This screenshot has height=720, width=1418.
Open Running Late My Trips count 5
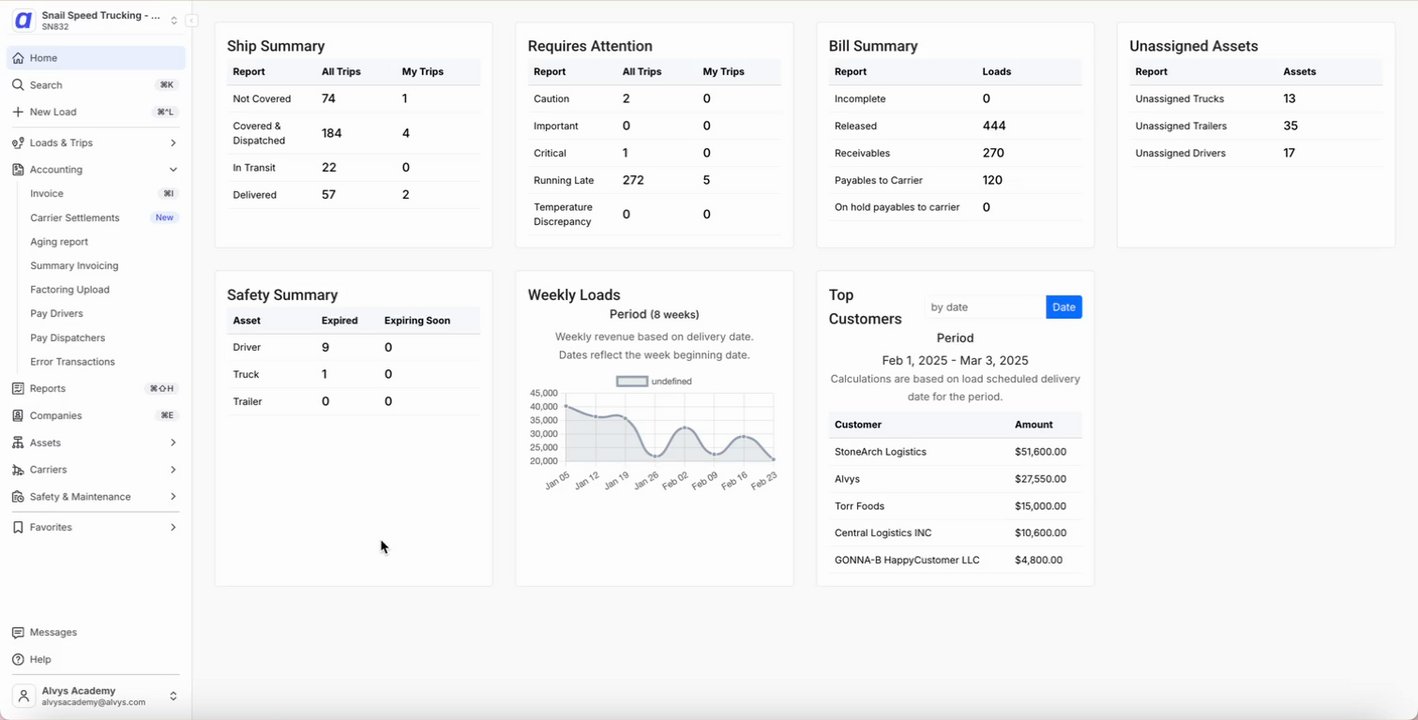pos(706,180)
